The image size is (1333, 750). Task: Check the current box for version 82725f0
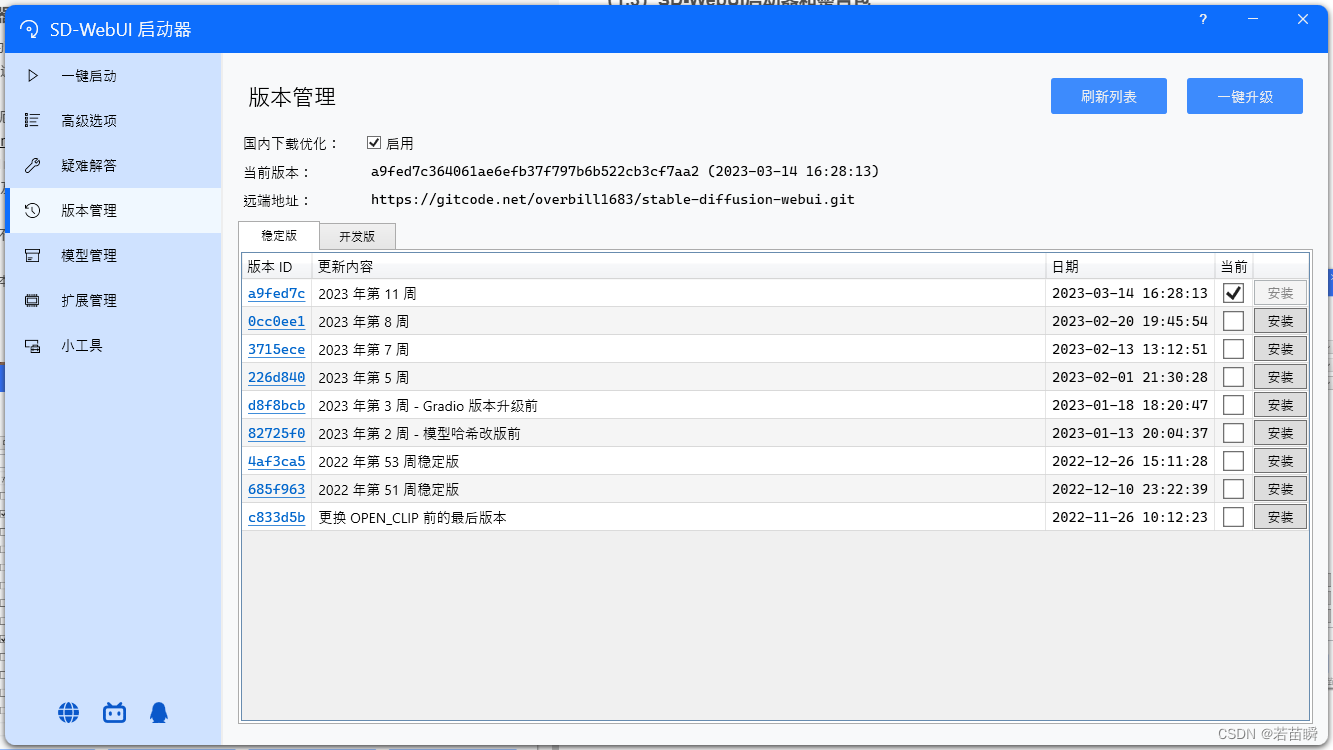[x=1234, y=433]
